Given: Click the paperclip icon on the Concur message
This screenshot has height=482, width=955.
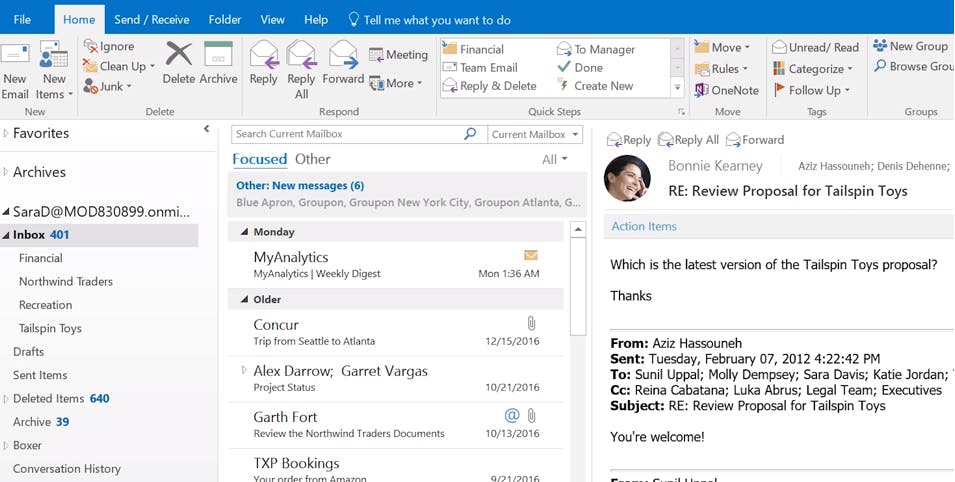Looking at the screenshot, I should point(531,324).
